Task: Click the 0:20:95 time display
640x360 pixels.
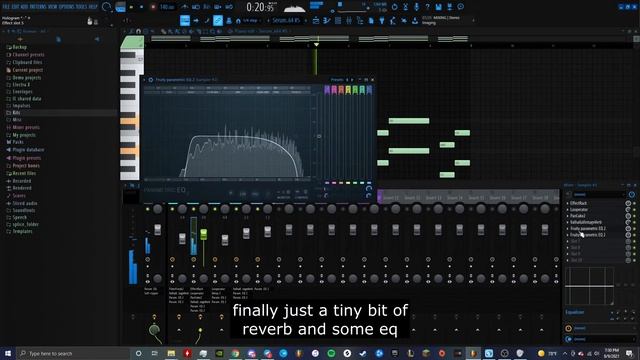Action: coord(261,7)
